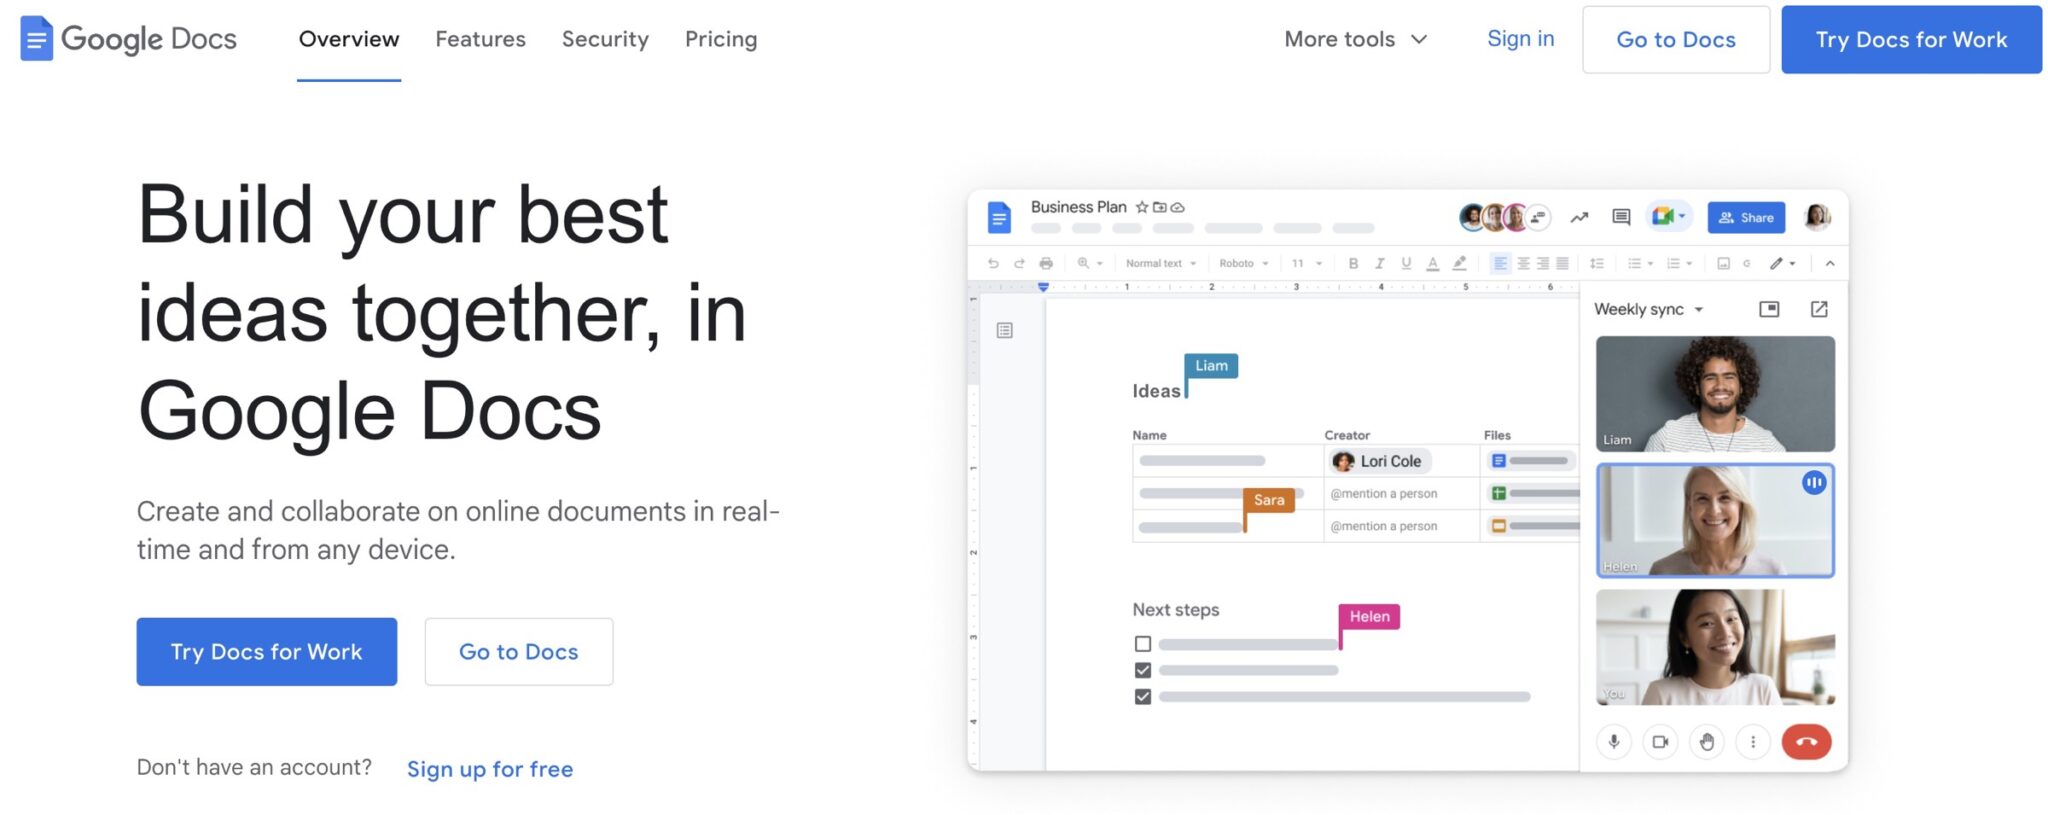Click the print icon in the toolbar
2048x815 pixels.
pyautogui.click(x=1046, y=264)
